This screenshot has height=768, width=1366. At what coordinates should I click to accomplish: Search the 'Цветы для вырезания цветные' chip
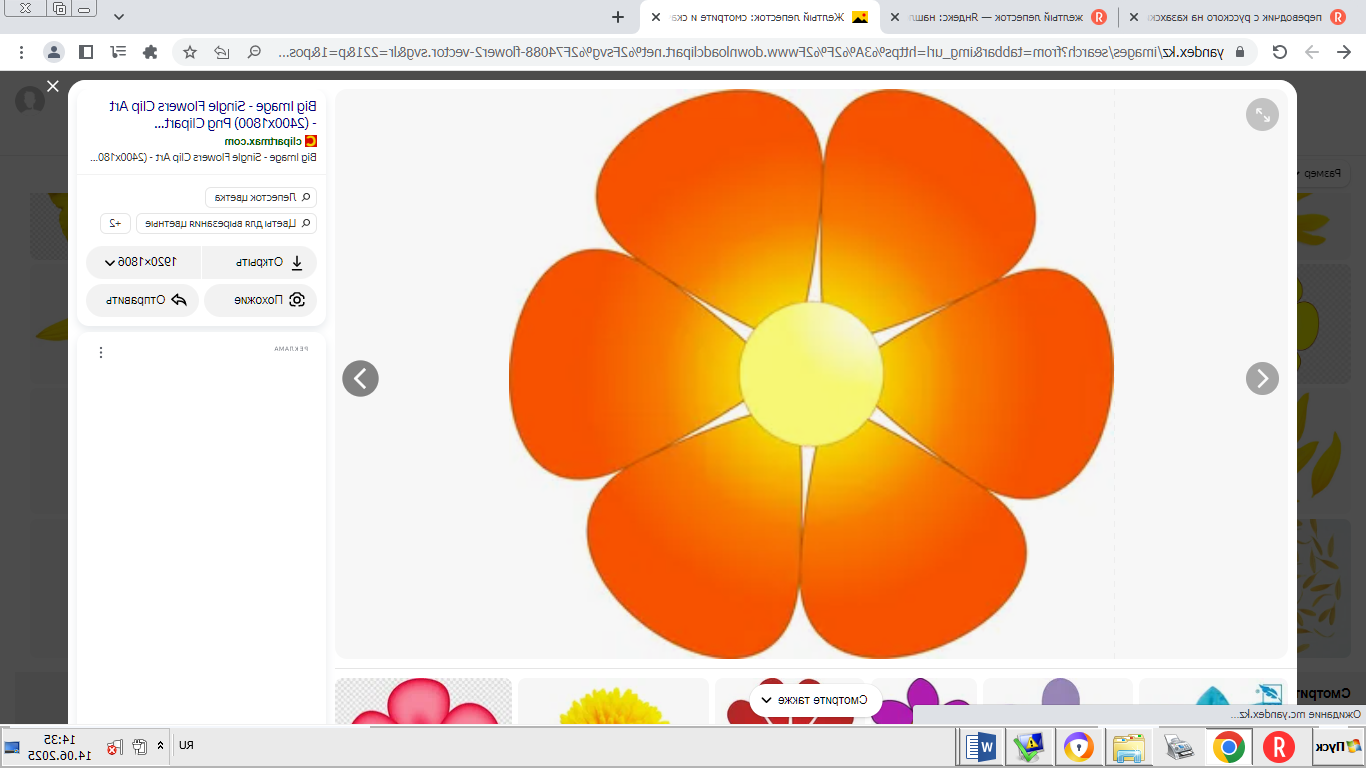click(x=226, y=223)
